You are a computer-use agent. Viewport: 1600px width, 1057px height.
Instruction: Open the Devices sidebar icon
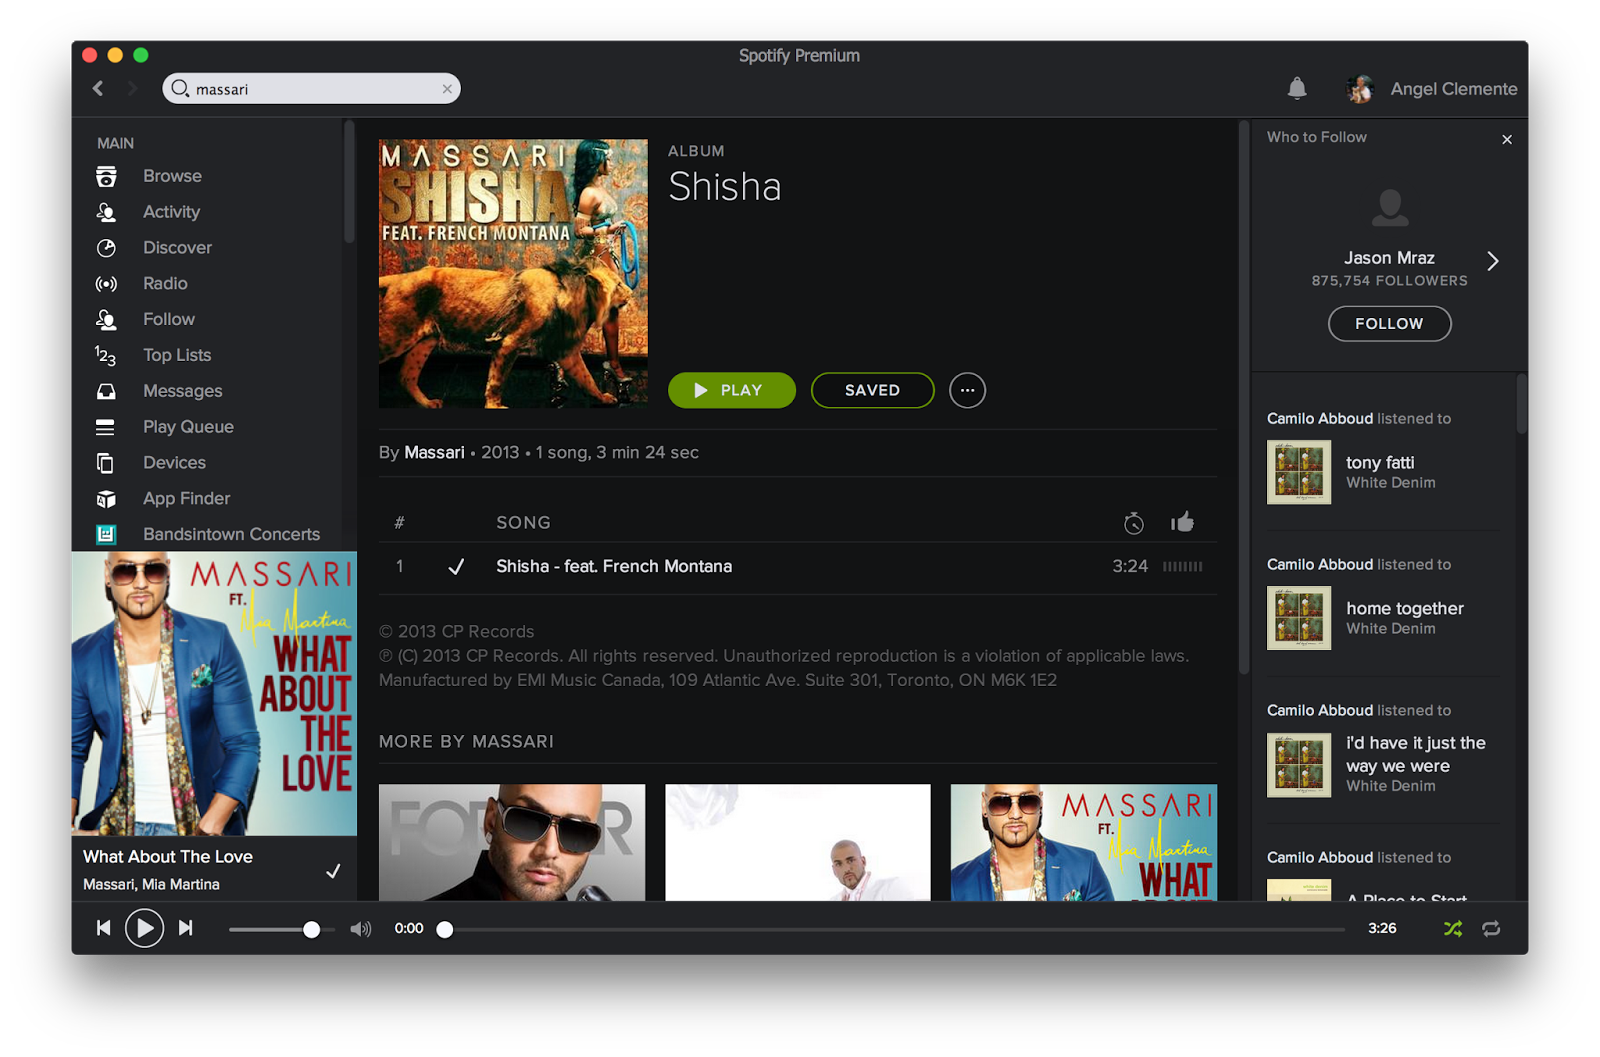(x=106, y=463)
